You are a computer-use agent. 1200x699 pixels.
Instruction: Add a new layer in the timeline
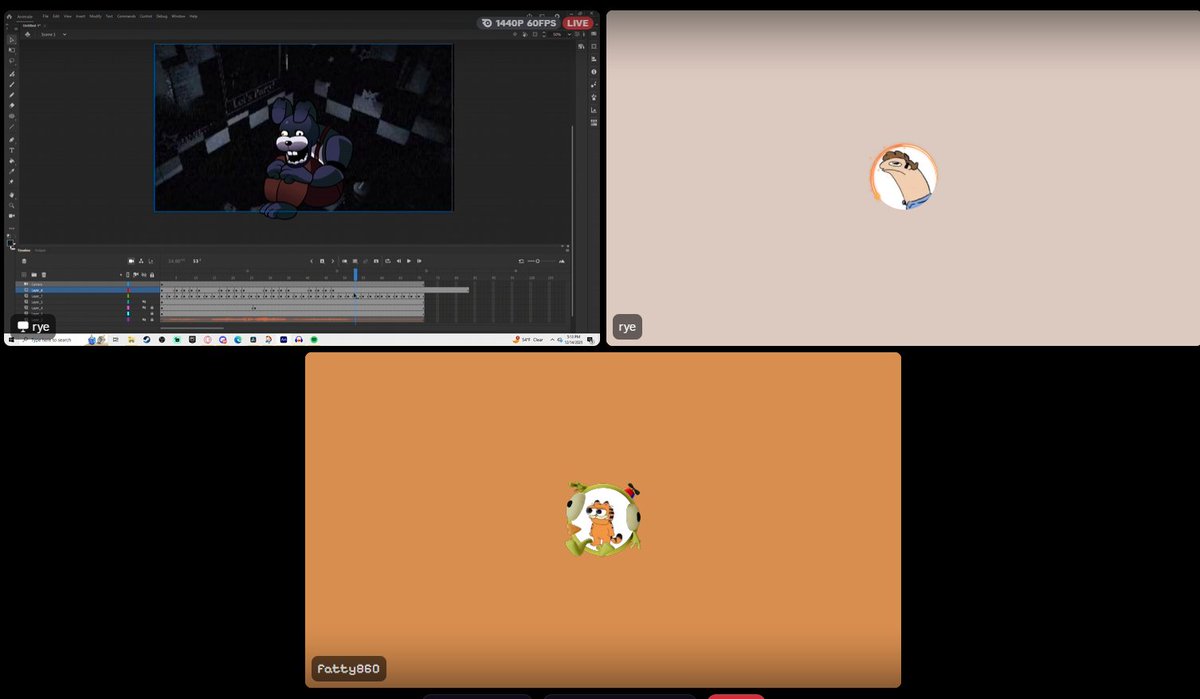pos(24,275)
